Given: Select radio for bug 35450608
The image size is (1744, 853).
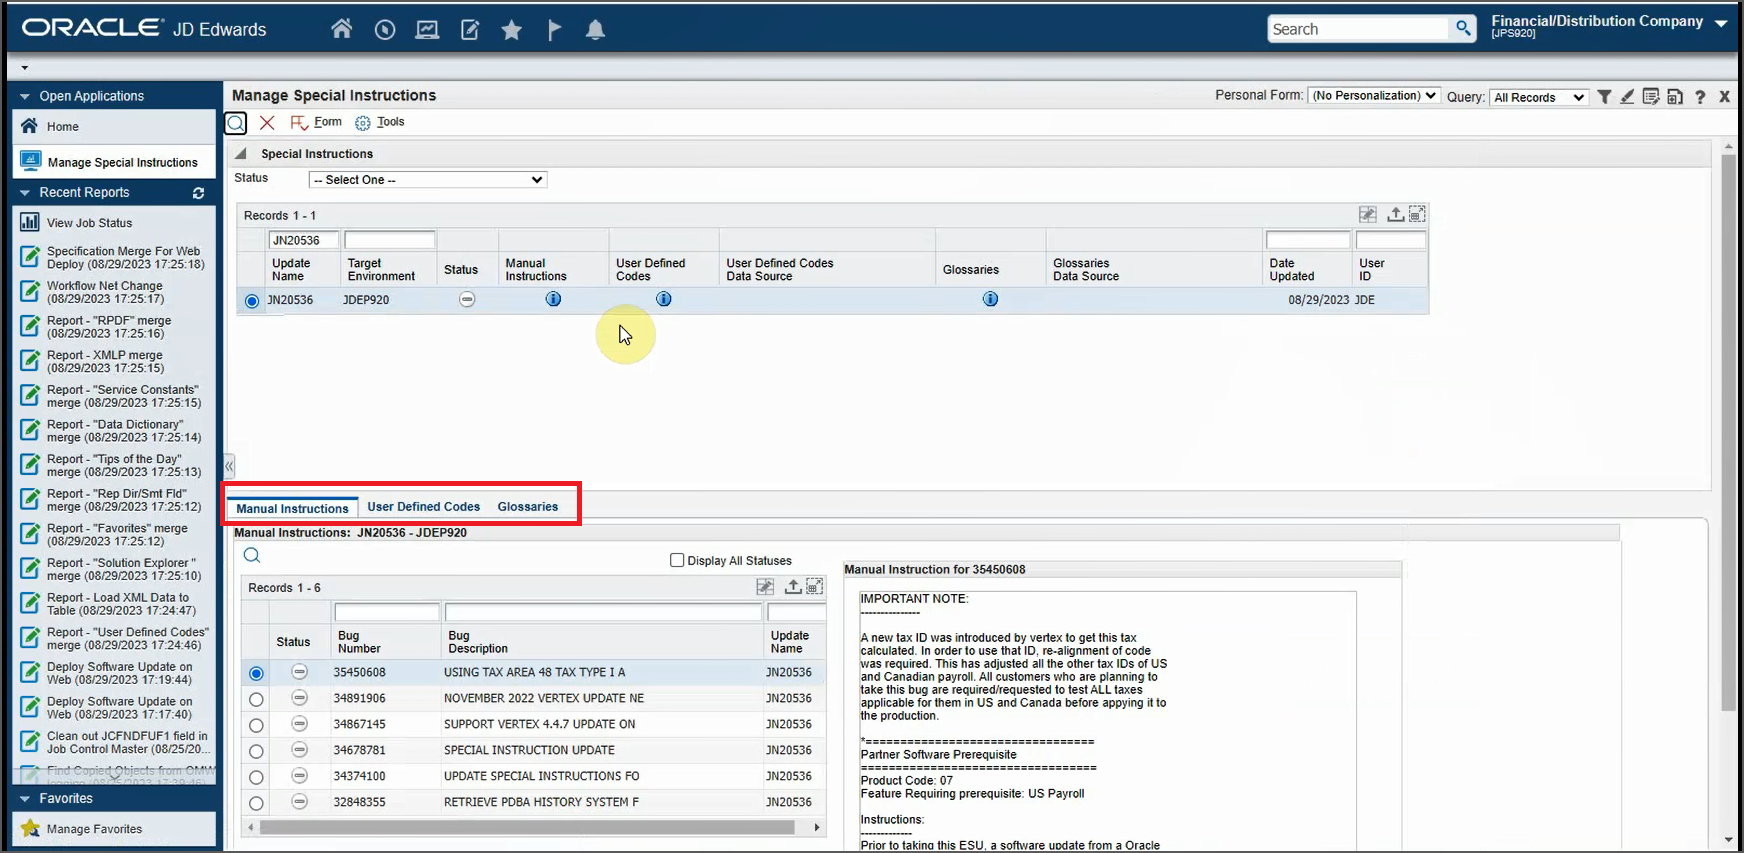Looking at the screenshot, I should (256, 674).
